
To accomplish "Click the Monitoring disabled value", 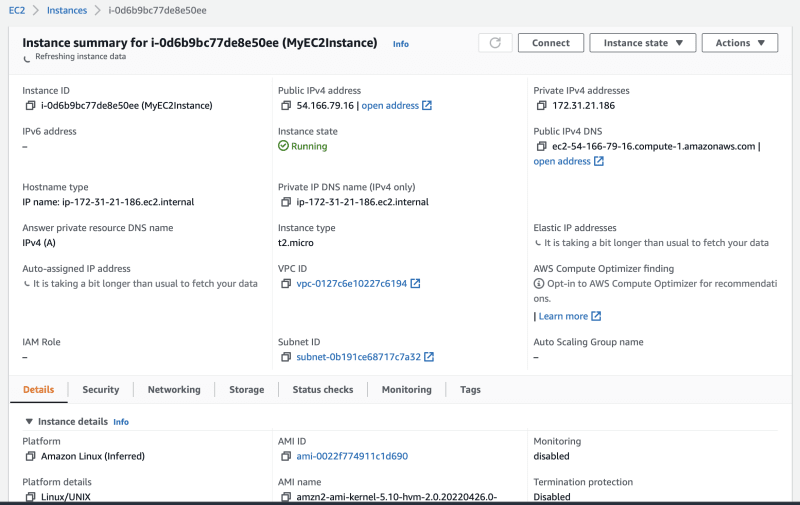I will pyautogui.click(x=551, y=456).
